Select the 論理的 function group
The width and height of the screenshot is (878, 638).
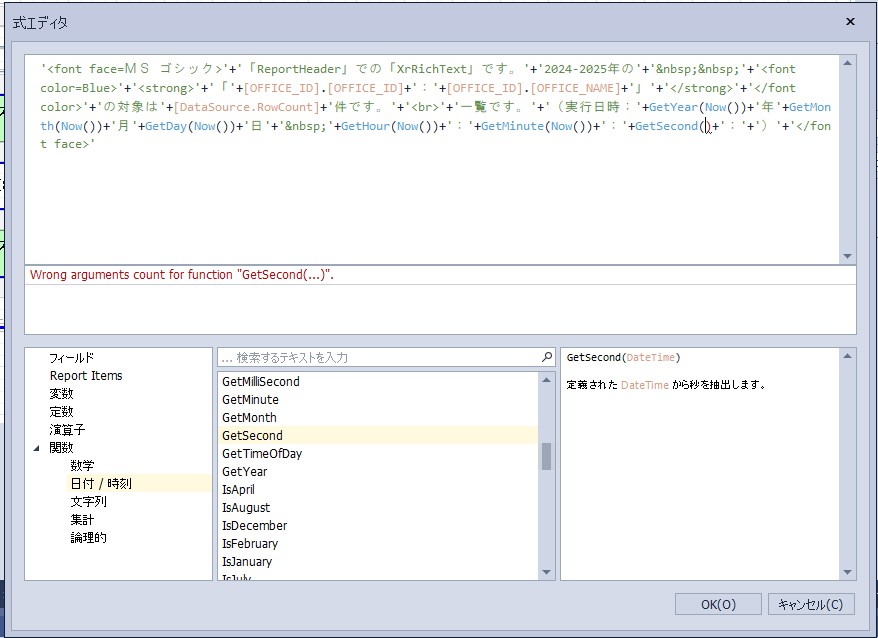pos(88,537)
